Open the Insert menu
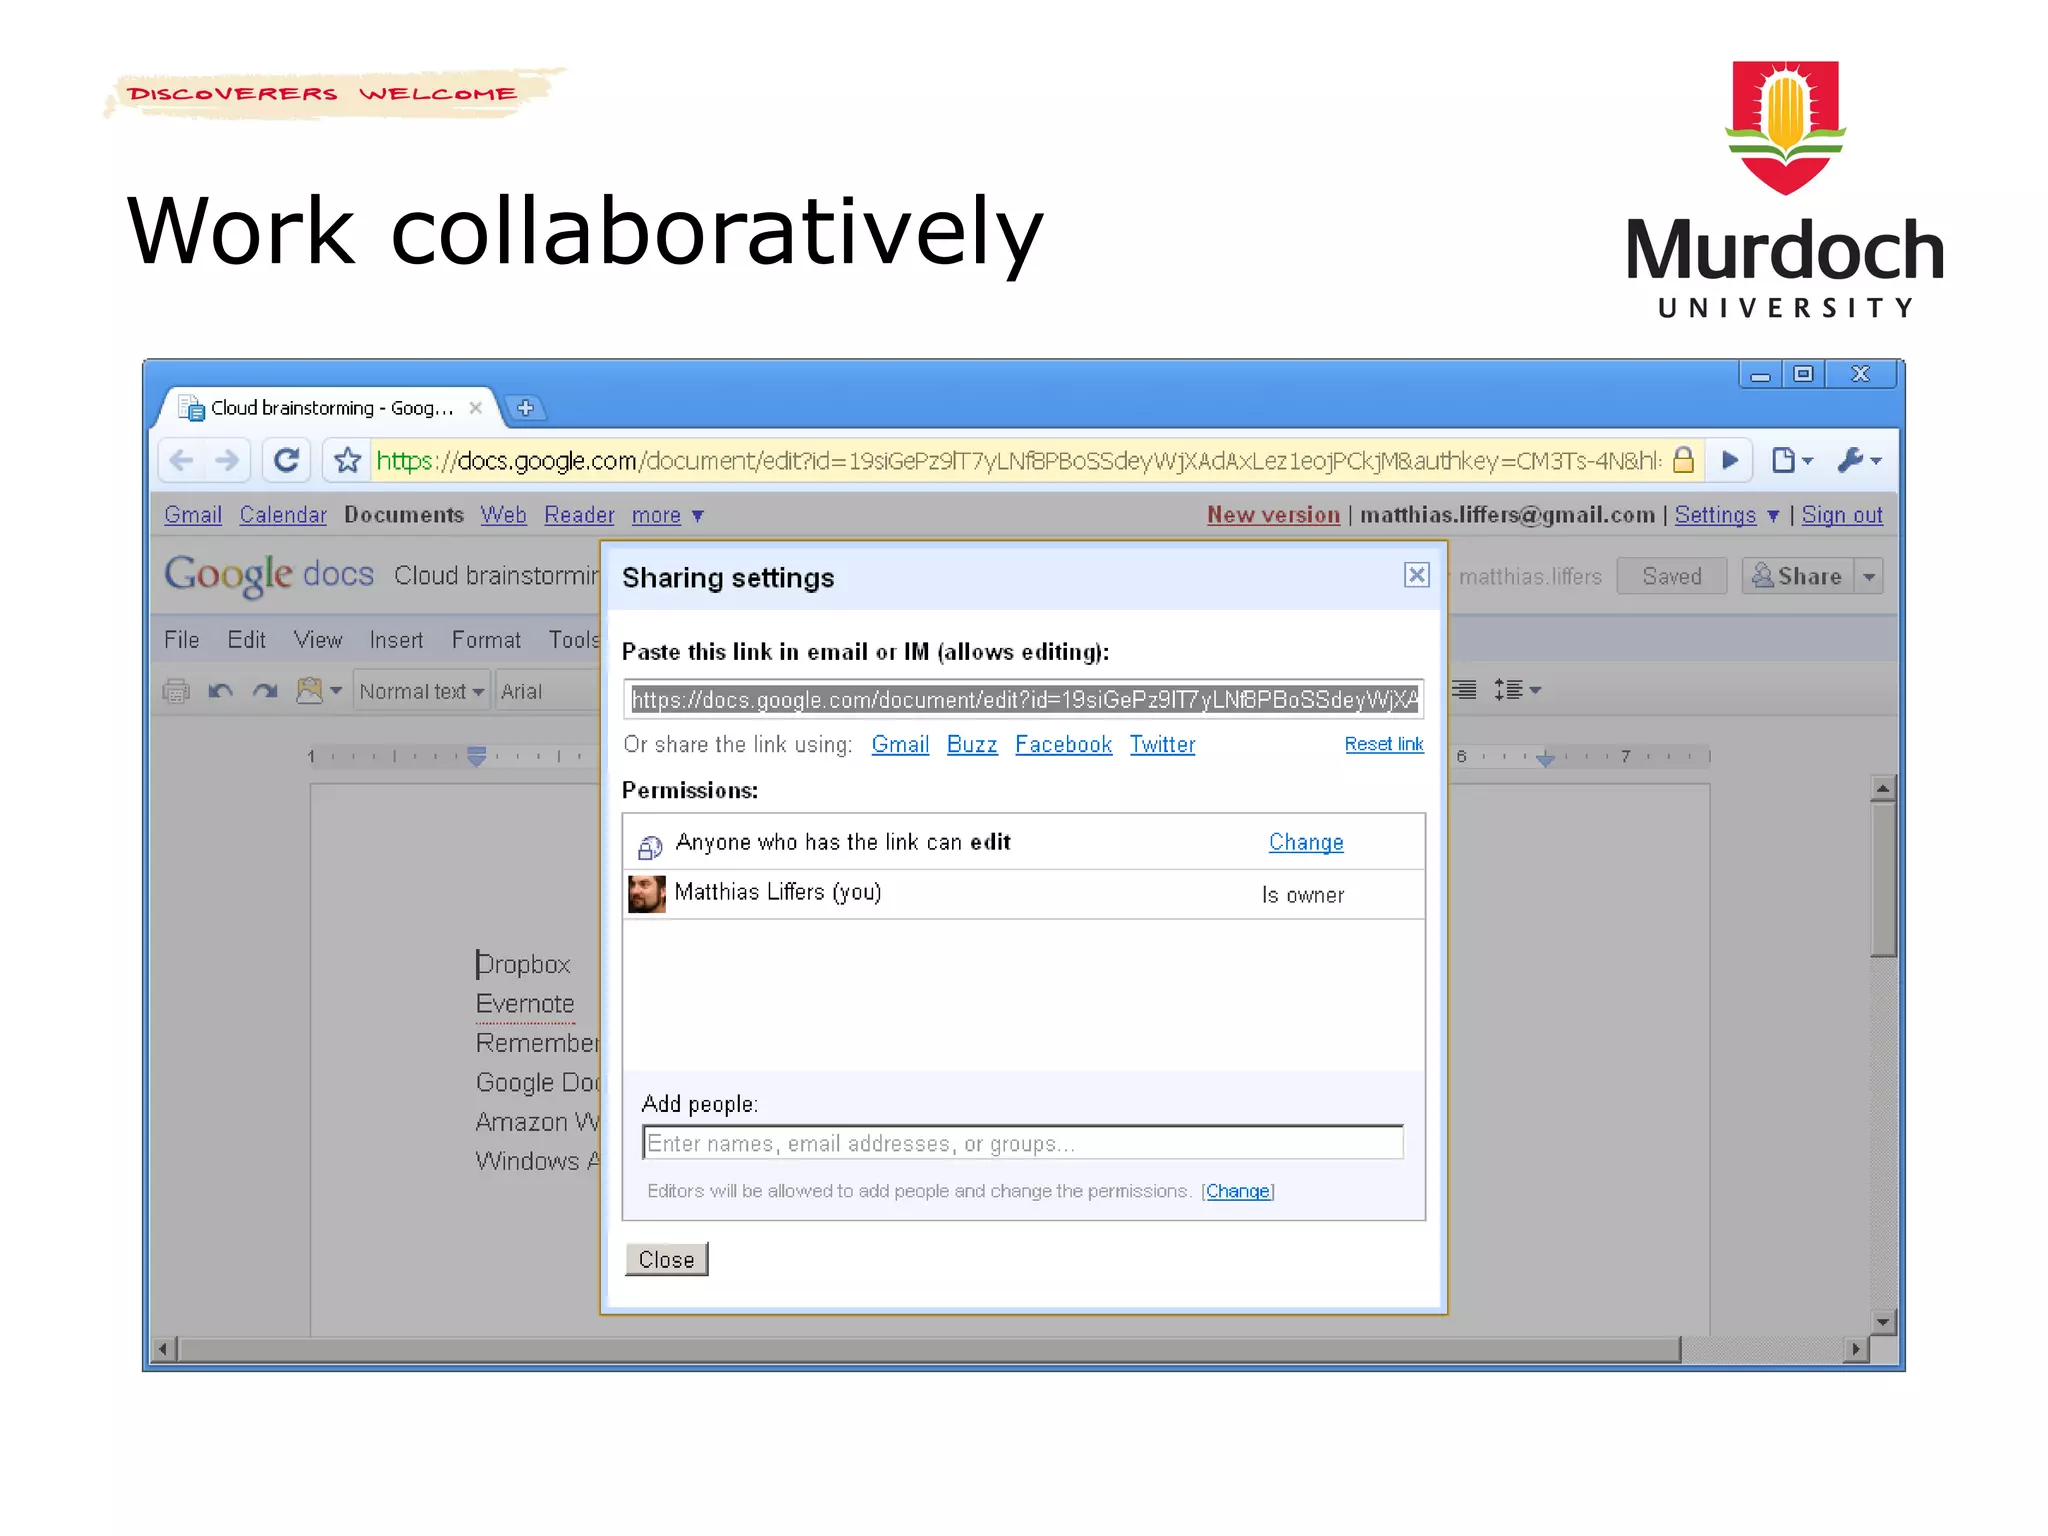The width and height of the screenshot is (2048, 1536). pyautogui.click(x=396, y=640)
